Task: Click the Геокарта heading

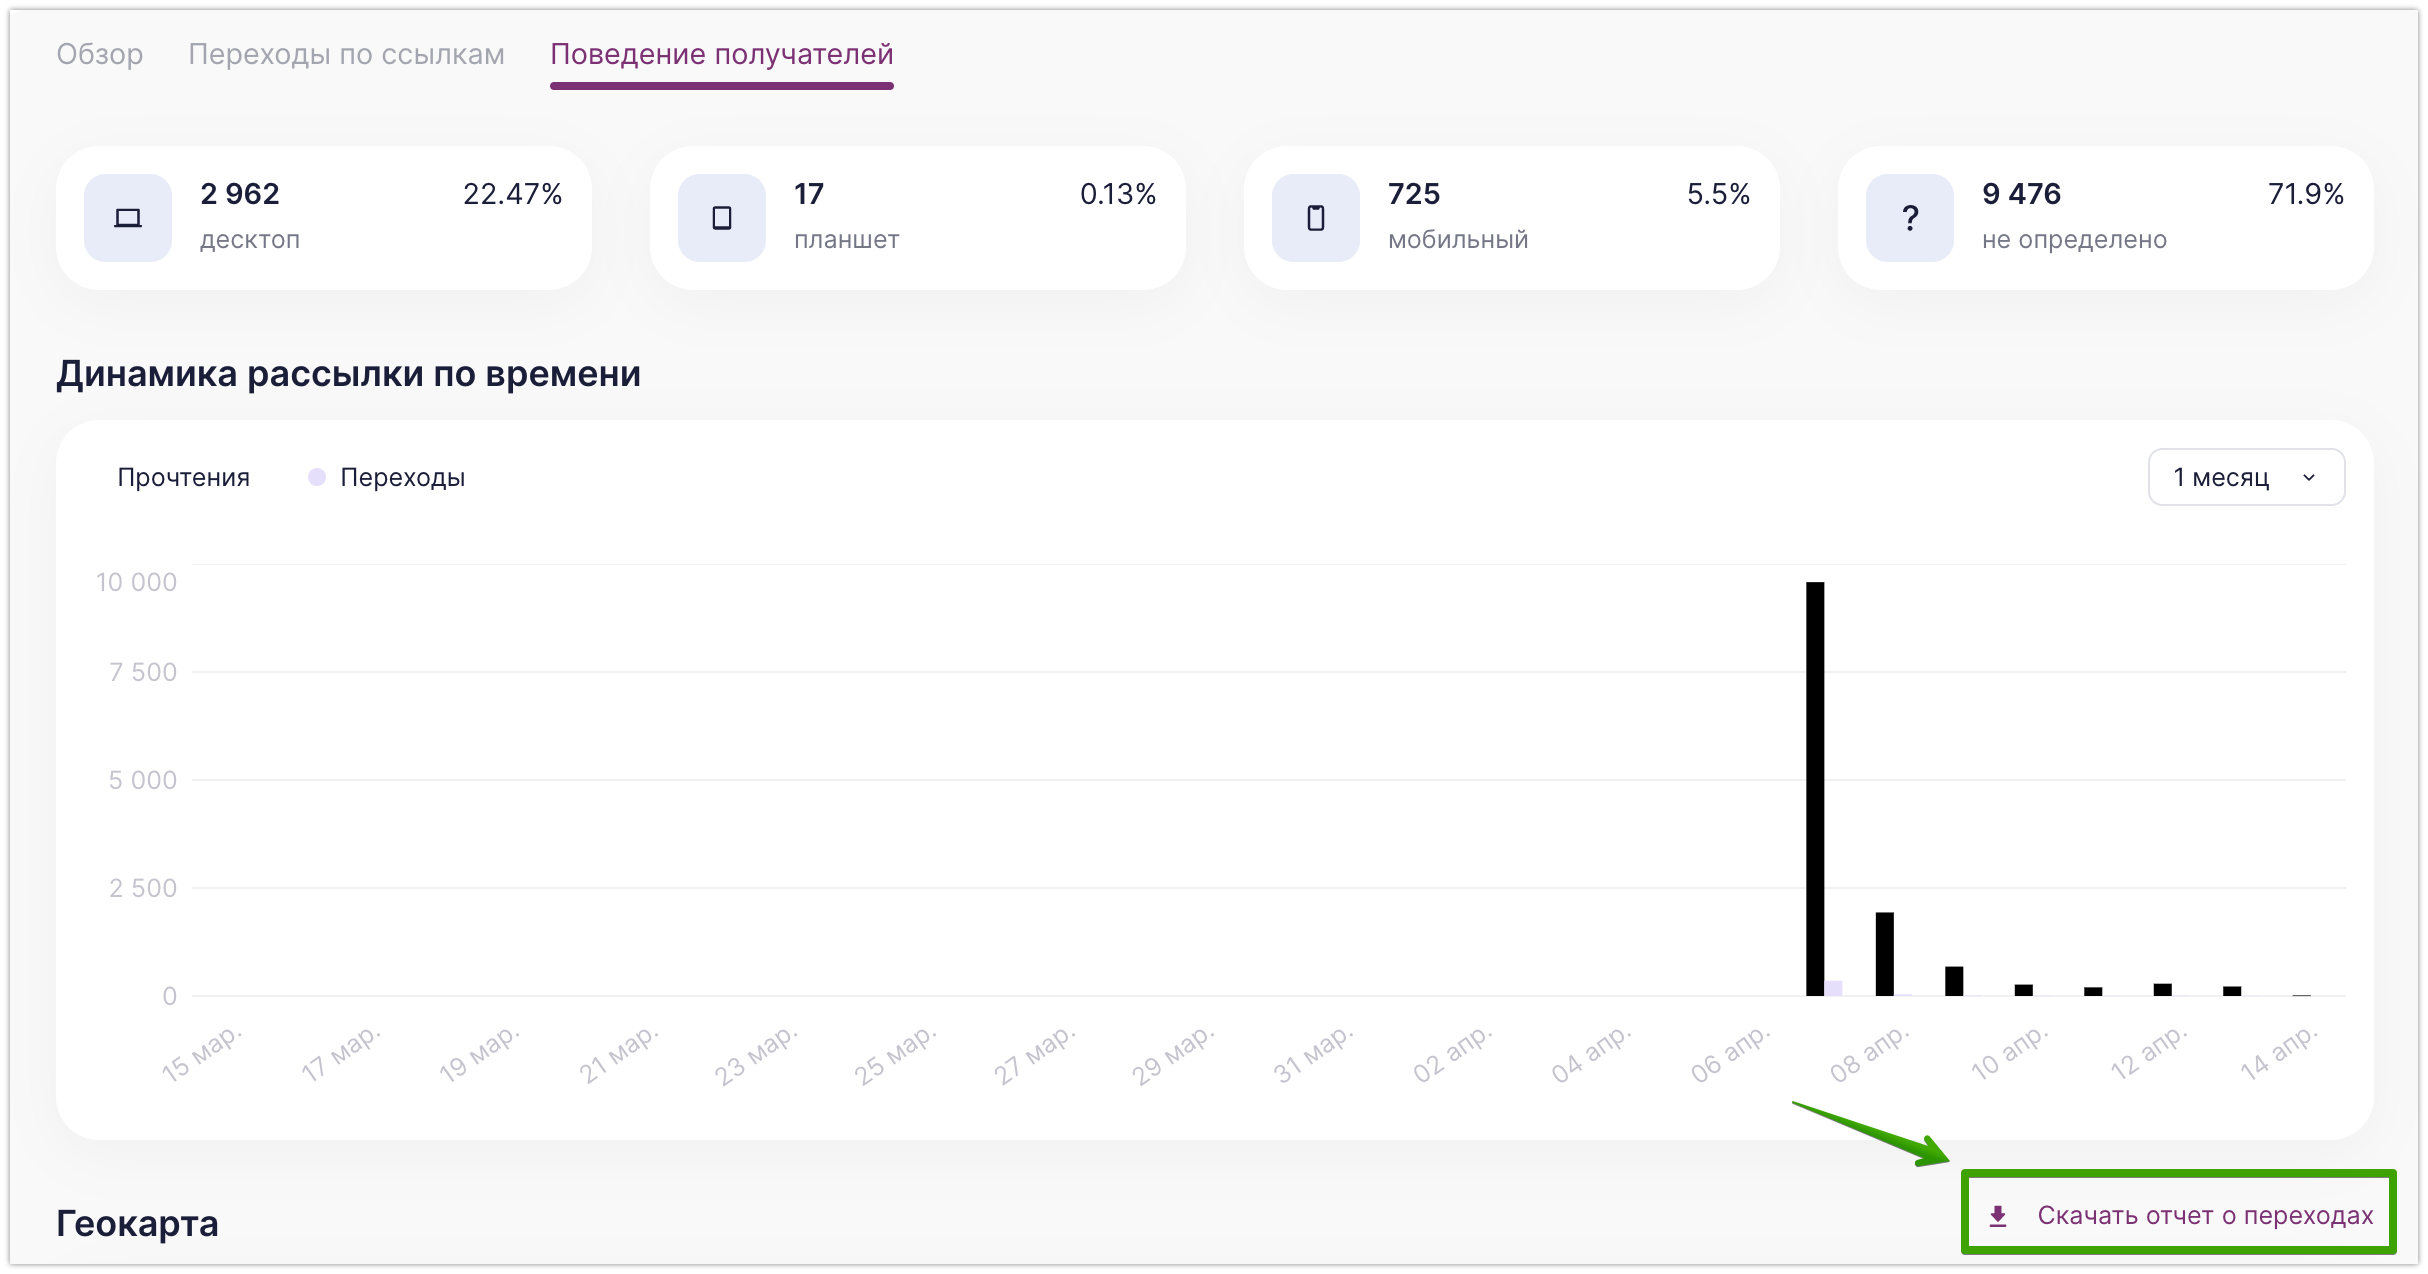Action: (x=137, y=1223)
